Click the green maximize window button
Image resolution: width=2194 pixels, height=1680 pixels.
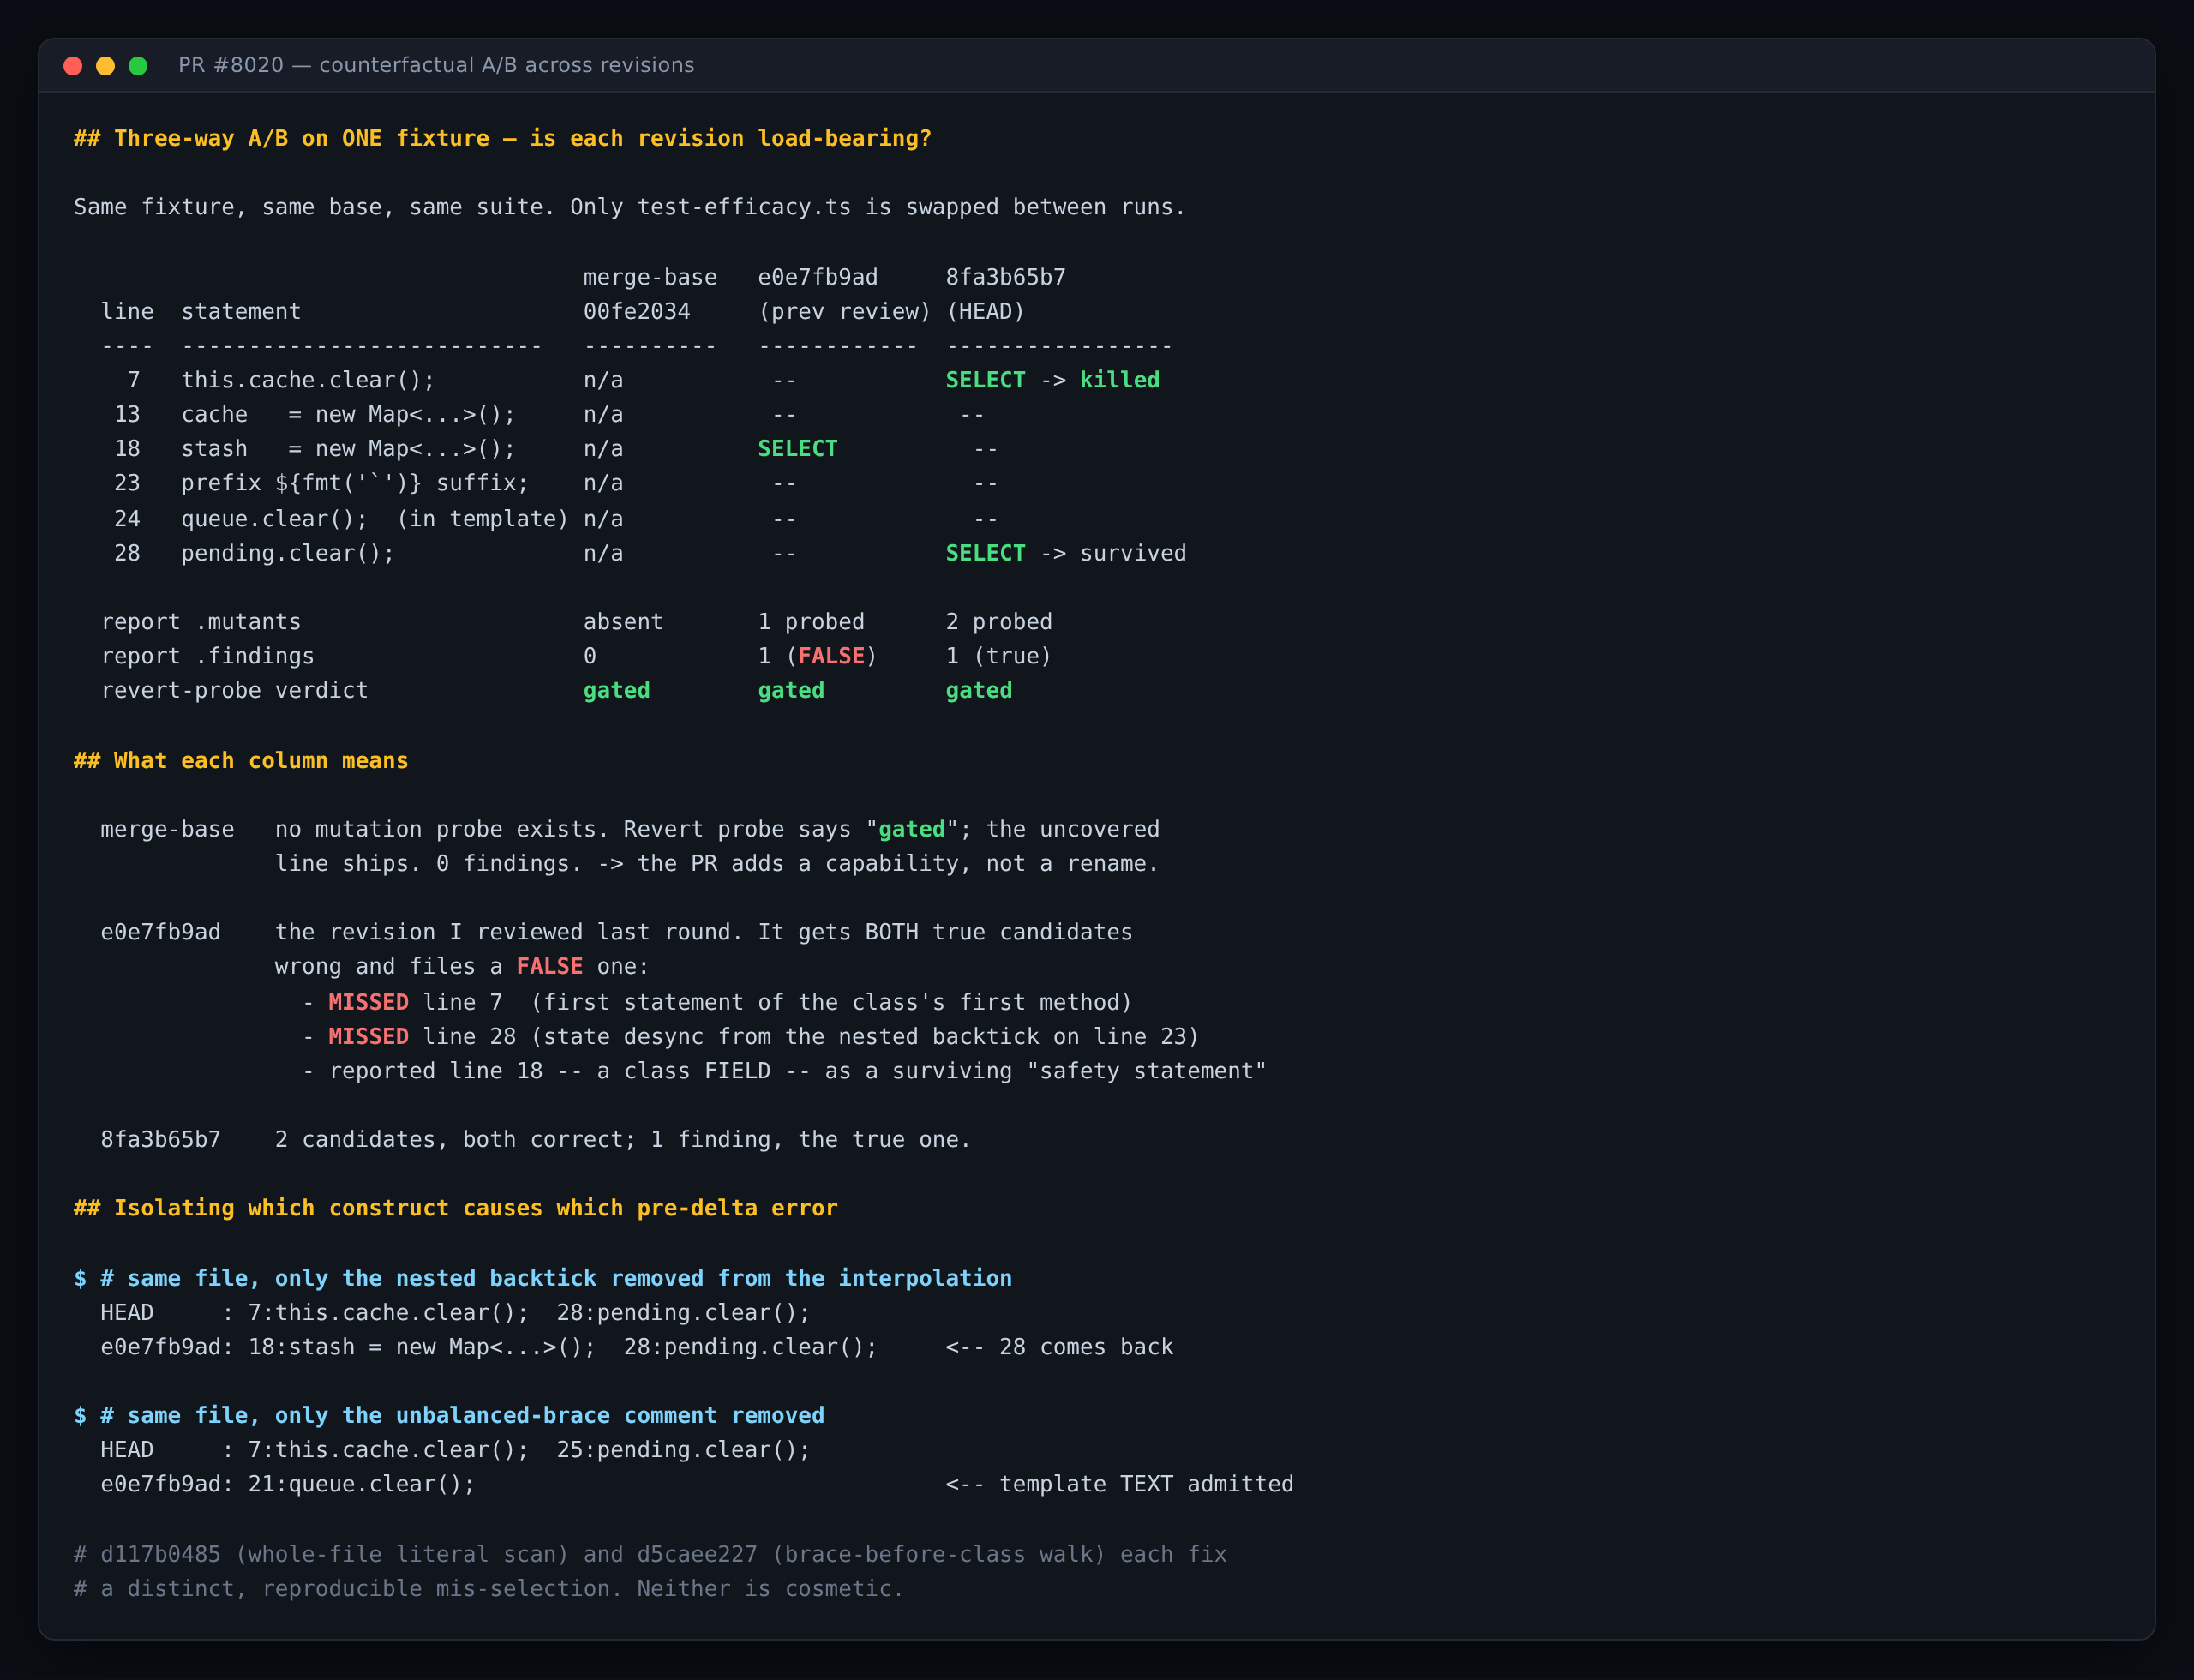[138, 66]
